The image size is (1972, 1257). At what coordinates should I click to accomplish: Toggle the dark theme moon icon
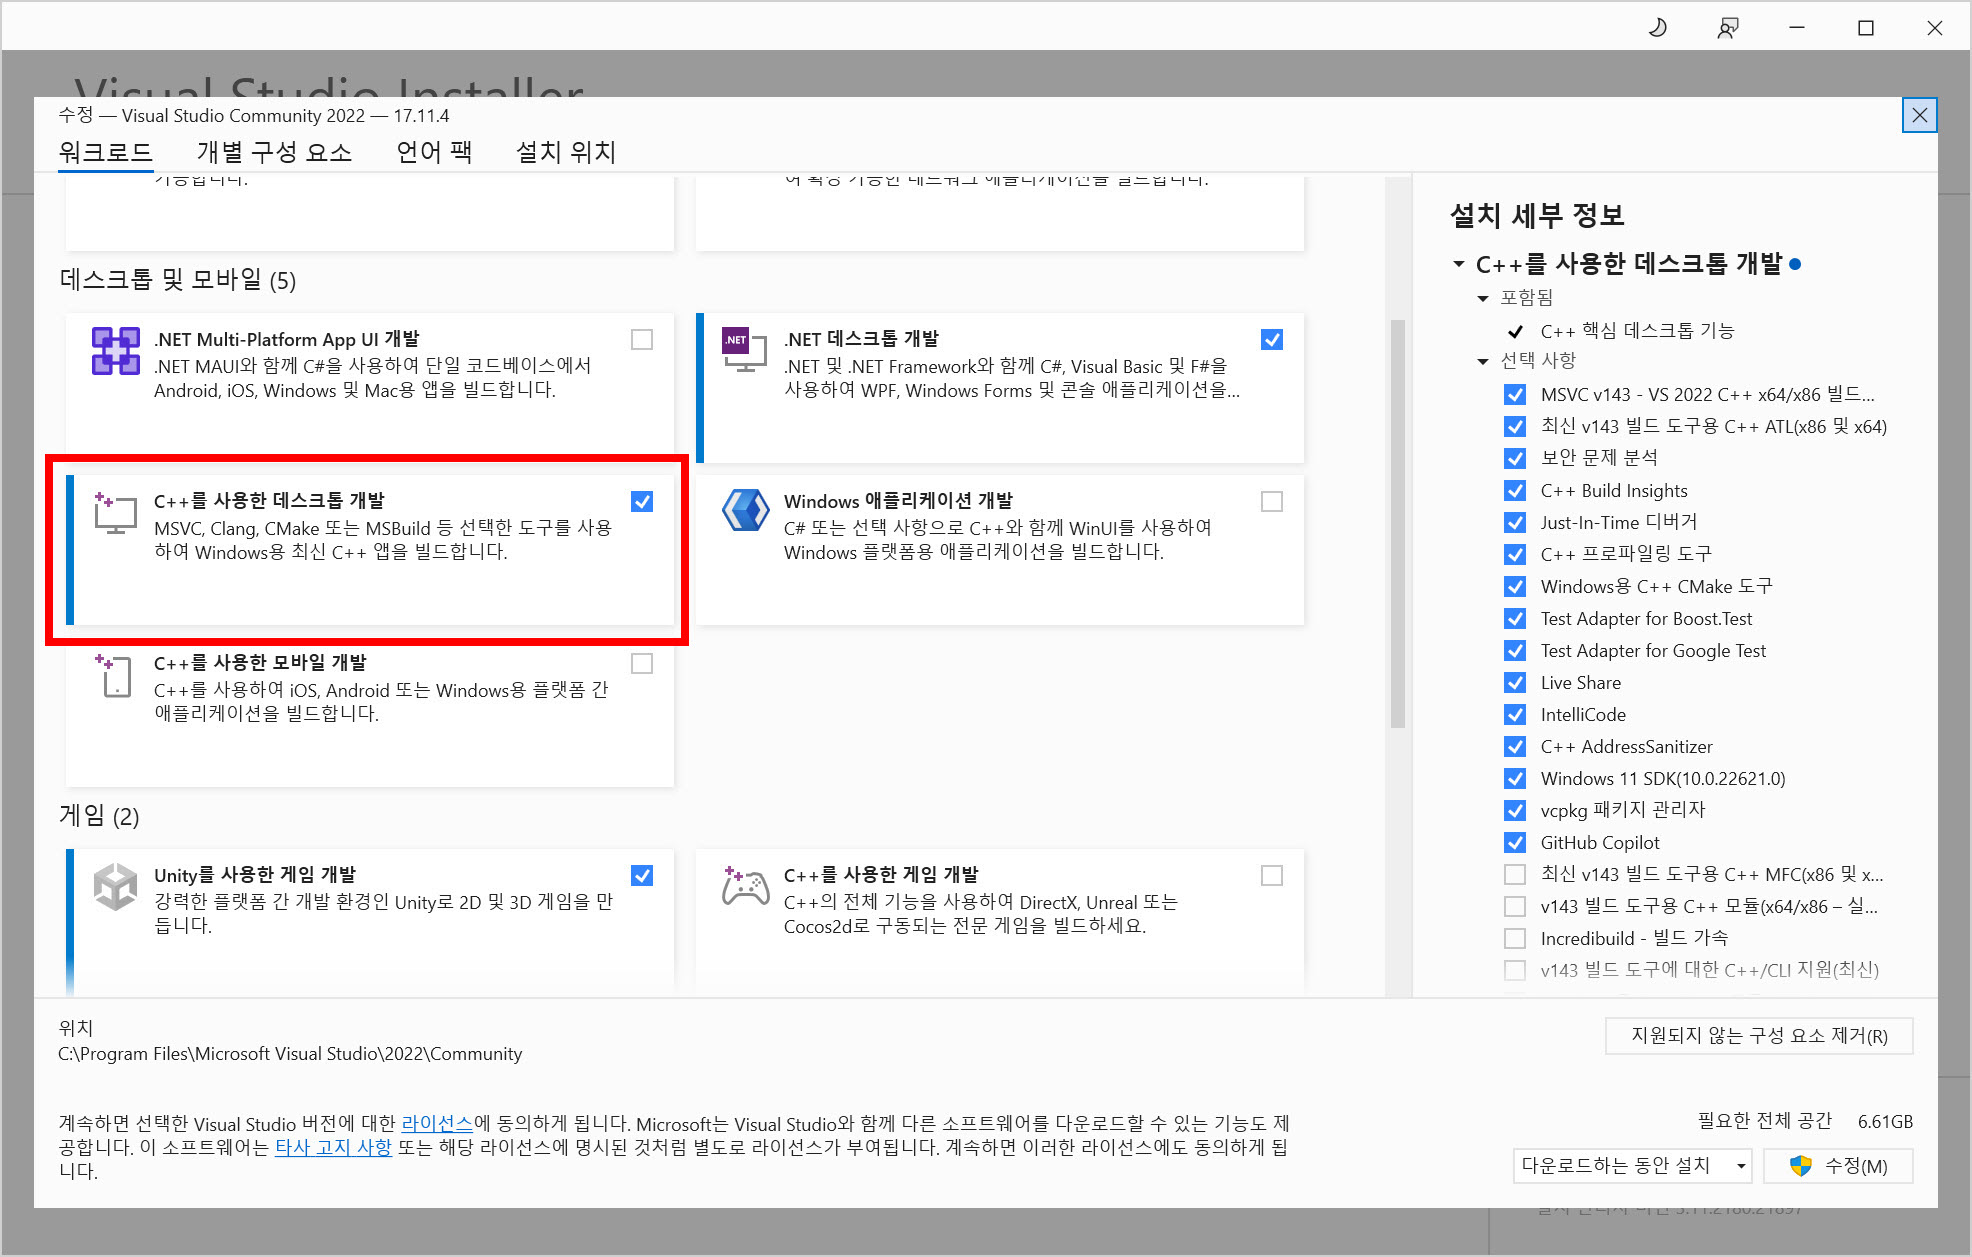[1657, 28]
